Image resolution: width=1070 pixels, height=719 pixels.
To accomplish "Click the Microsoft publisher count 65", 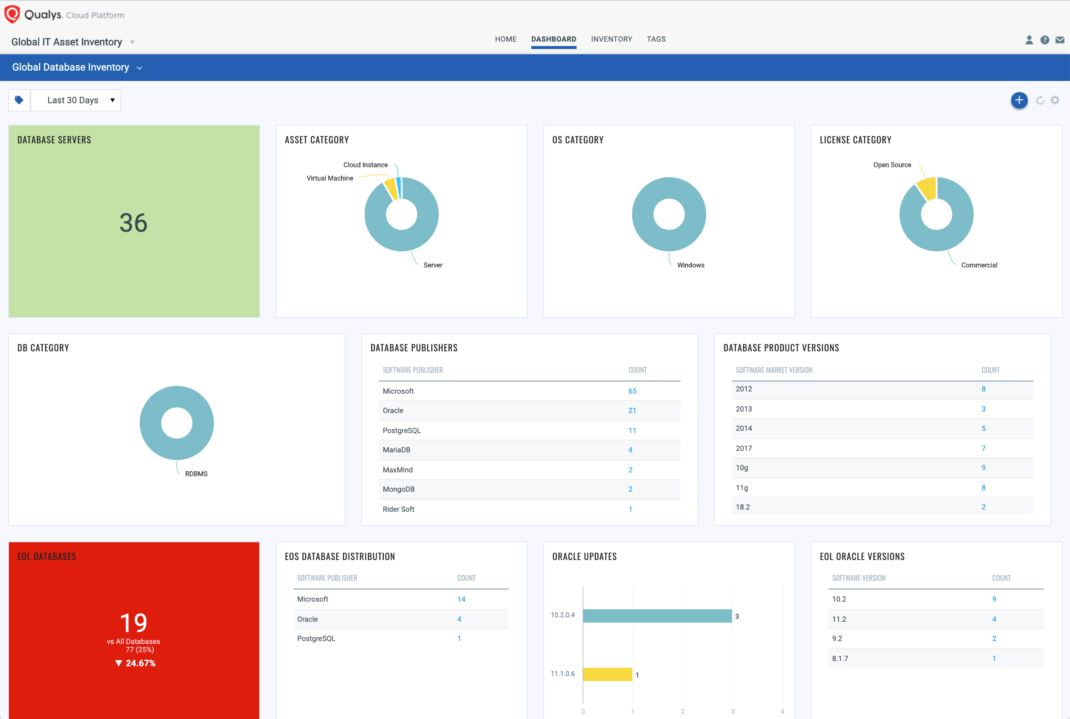I will pos(632,391).
